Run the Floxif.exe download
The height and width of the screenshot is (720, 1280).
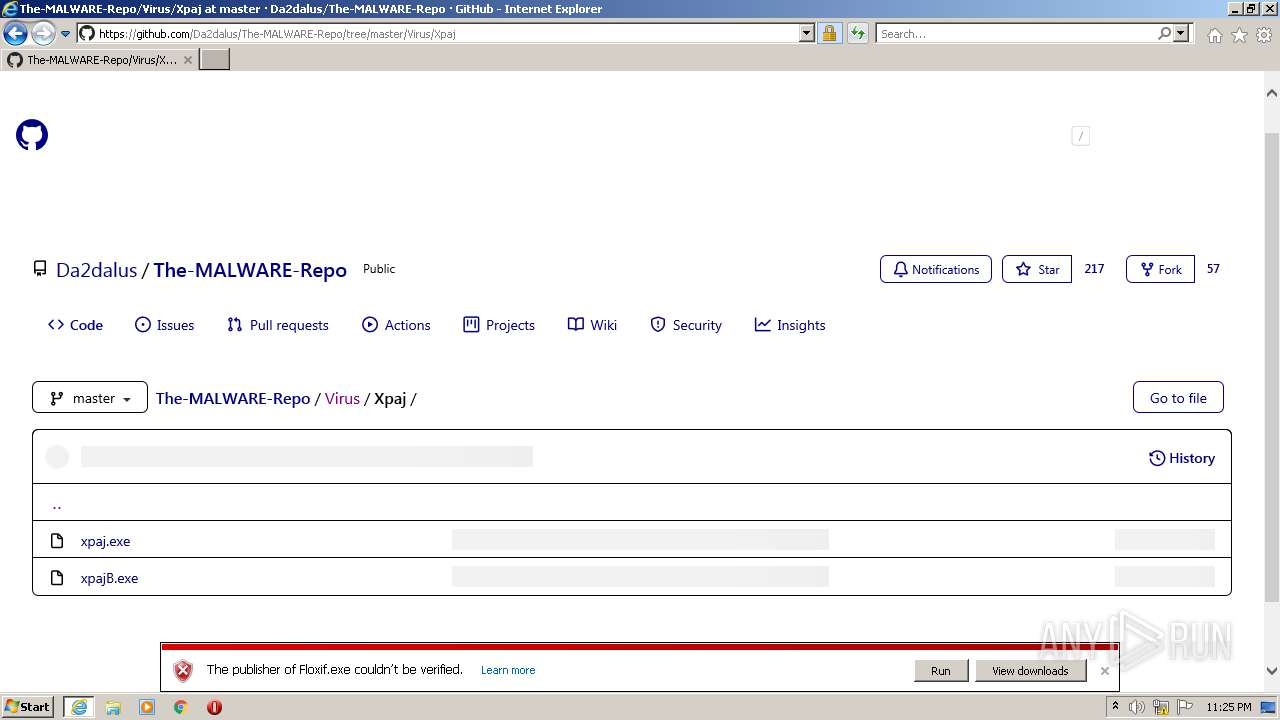(941, 671)
